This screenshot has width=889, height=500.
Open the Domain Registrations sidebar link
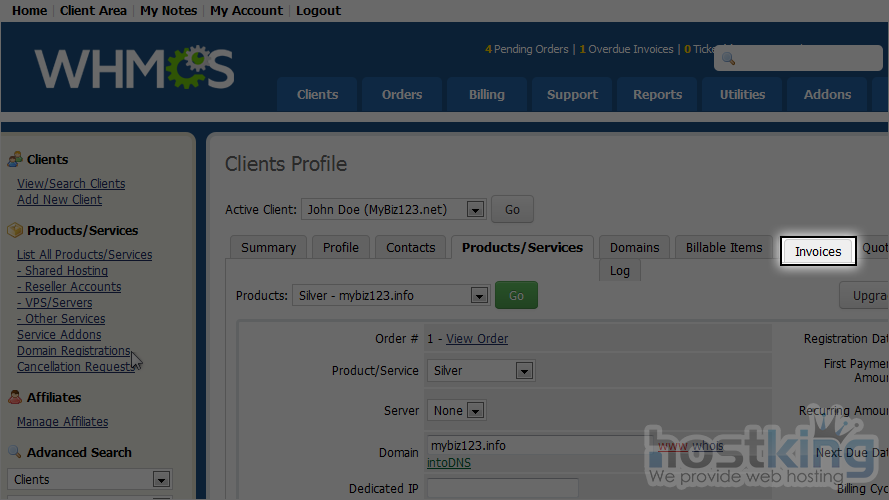coord(74,351)
